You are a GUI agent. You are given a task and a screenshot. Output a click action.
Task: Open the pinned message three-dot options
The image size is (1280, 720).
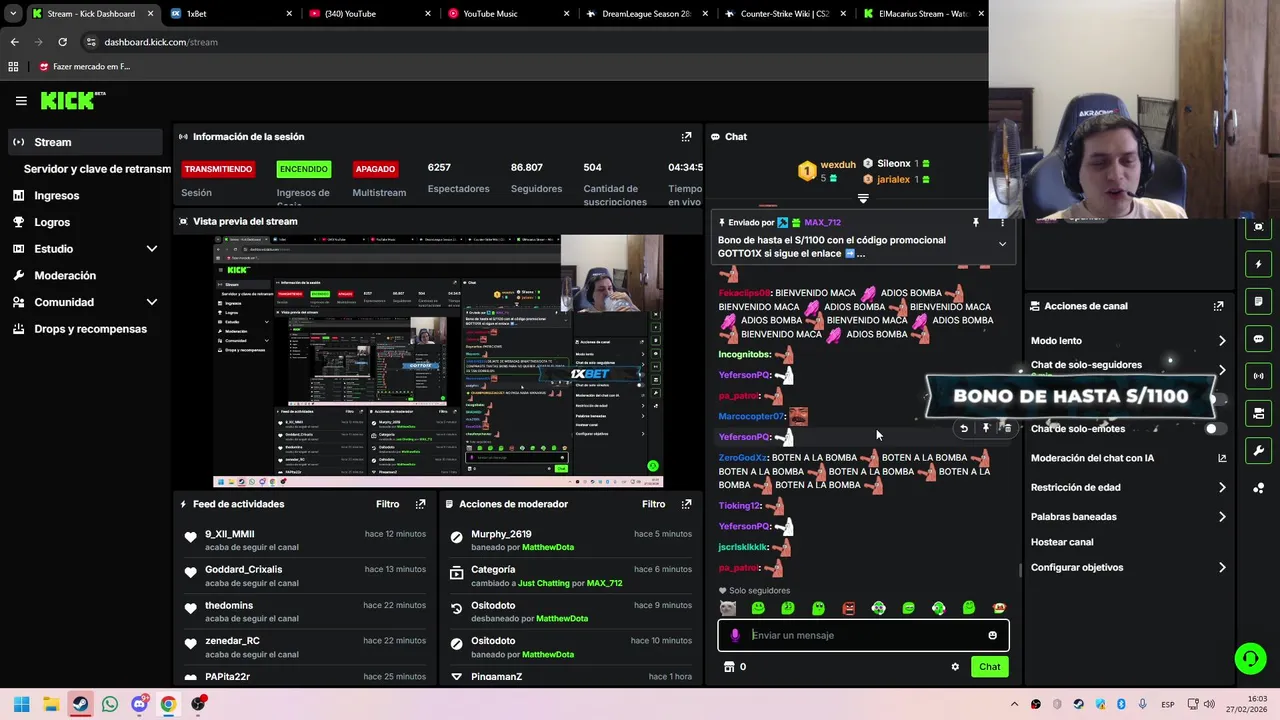1002,222
